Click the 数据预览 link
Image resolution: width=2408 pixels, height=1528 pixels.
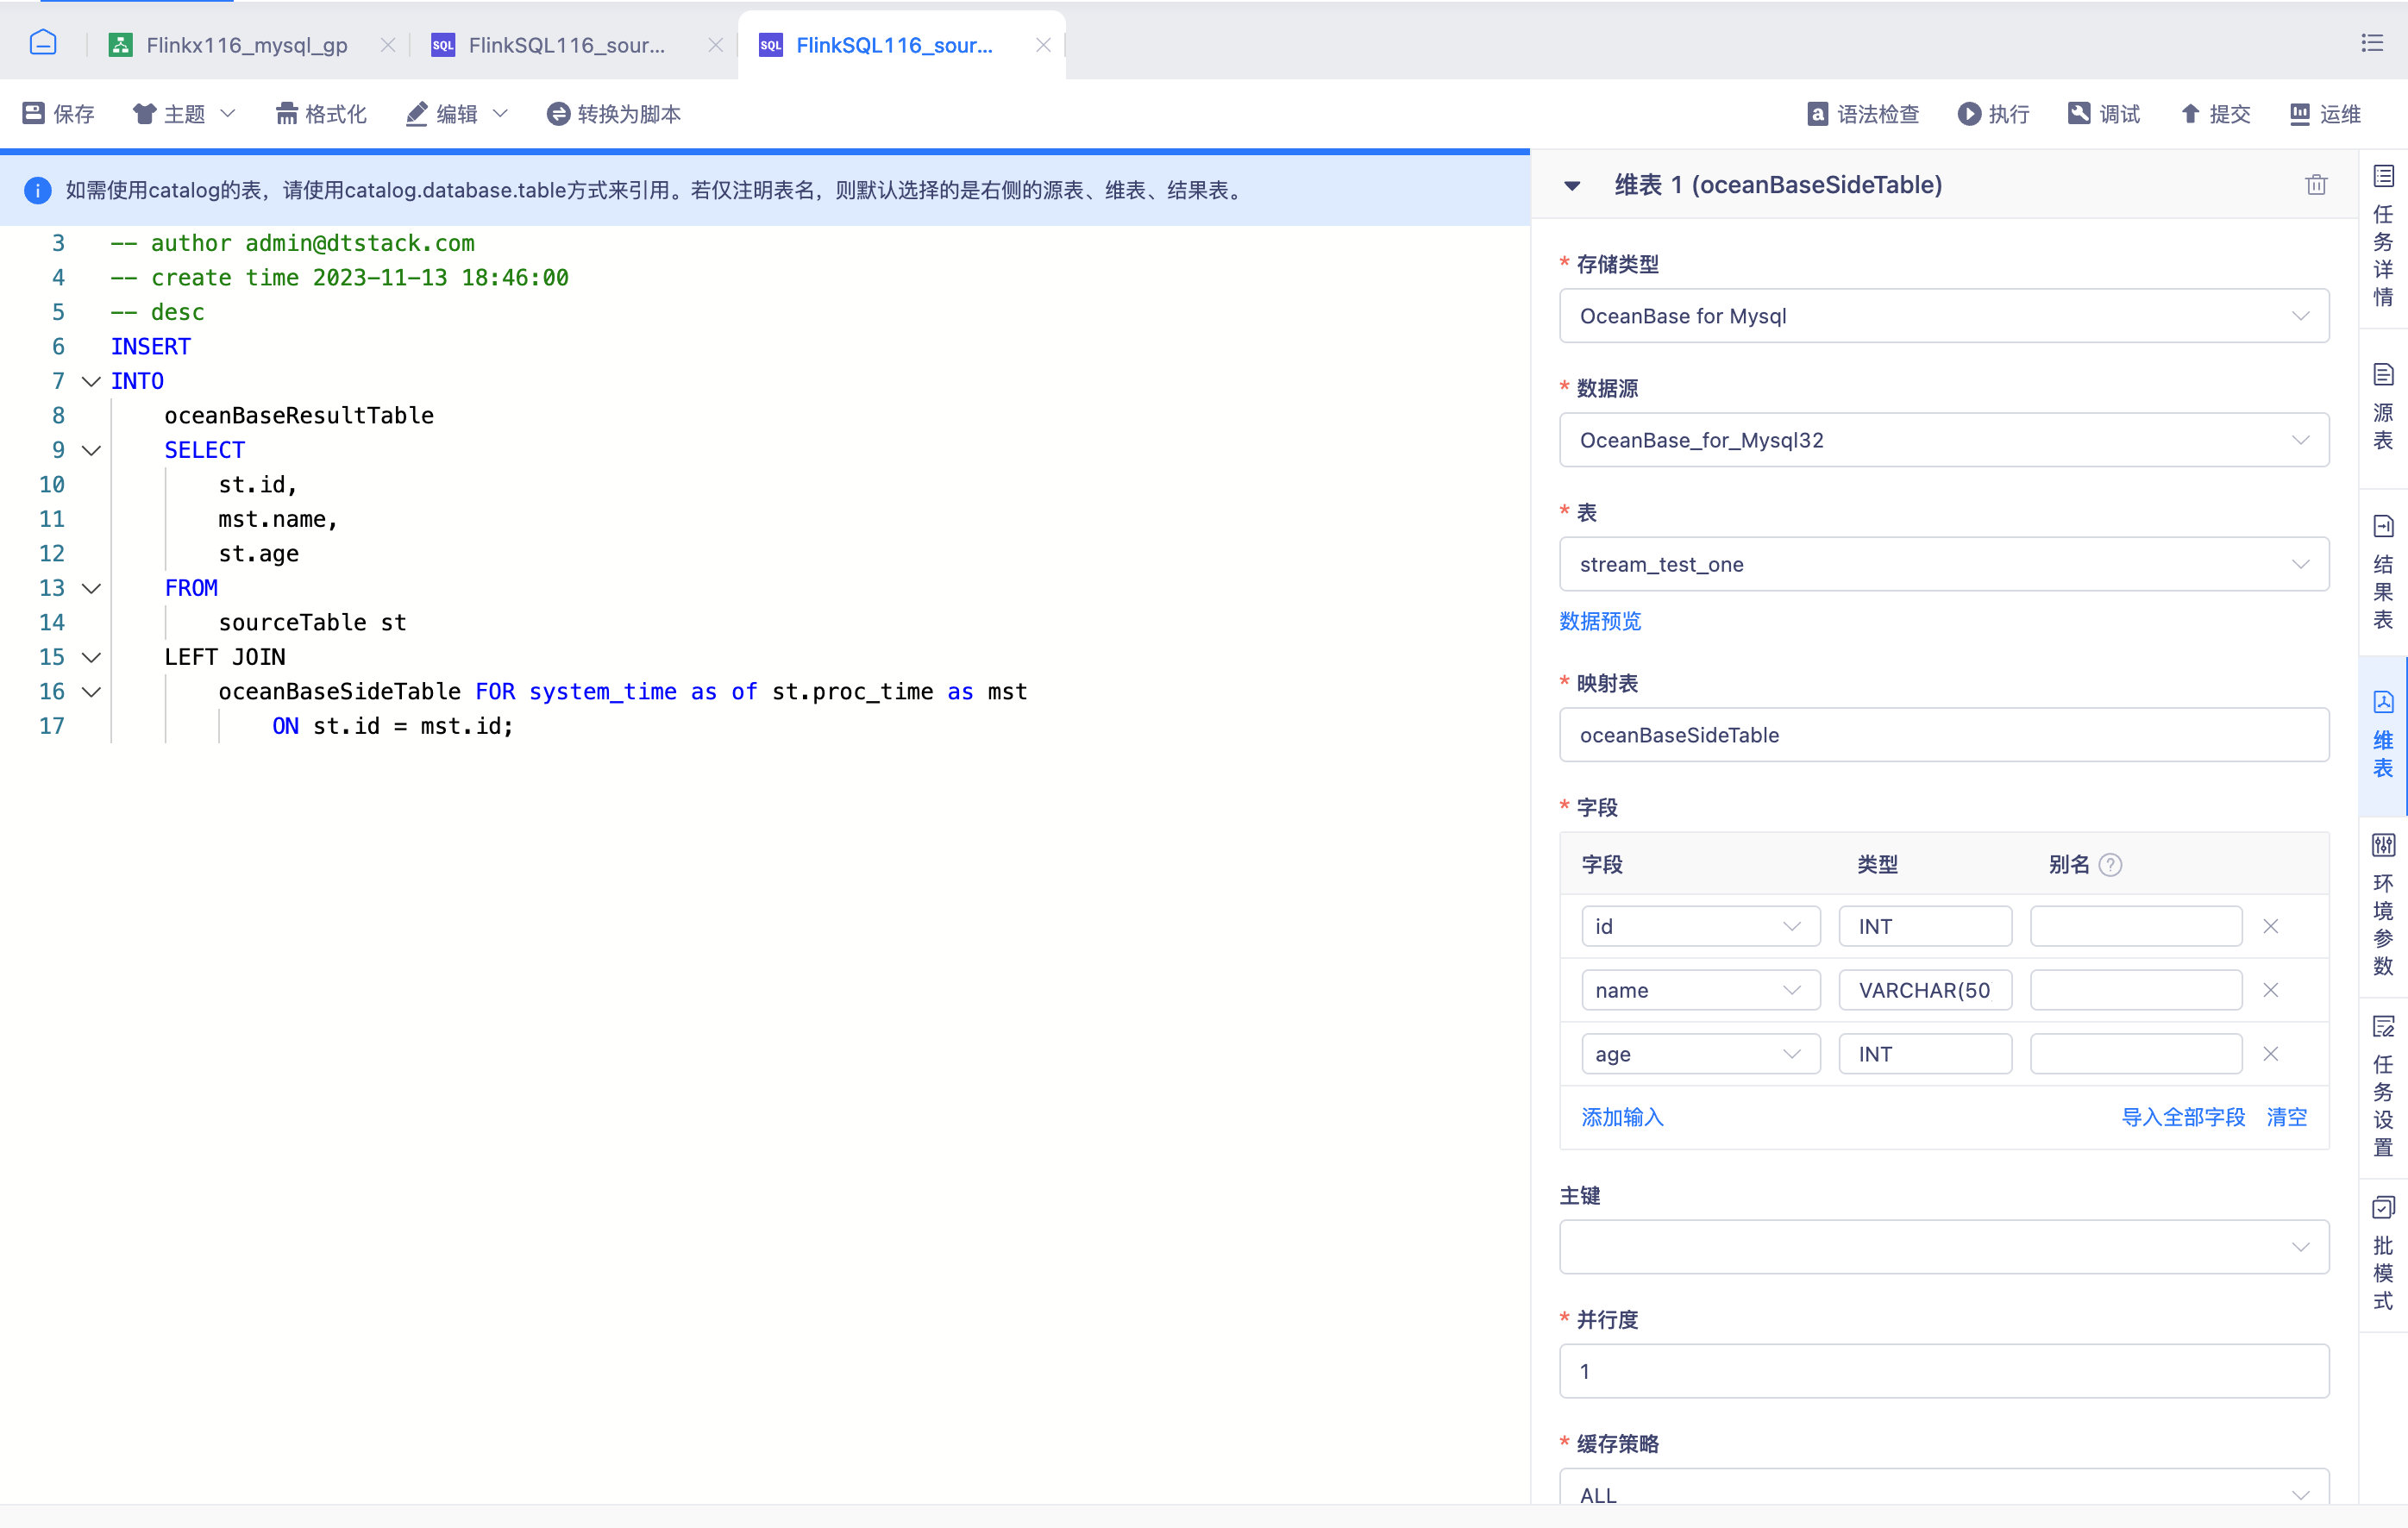(x=1599, y=621)
